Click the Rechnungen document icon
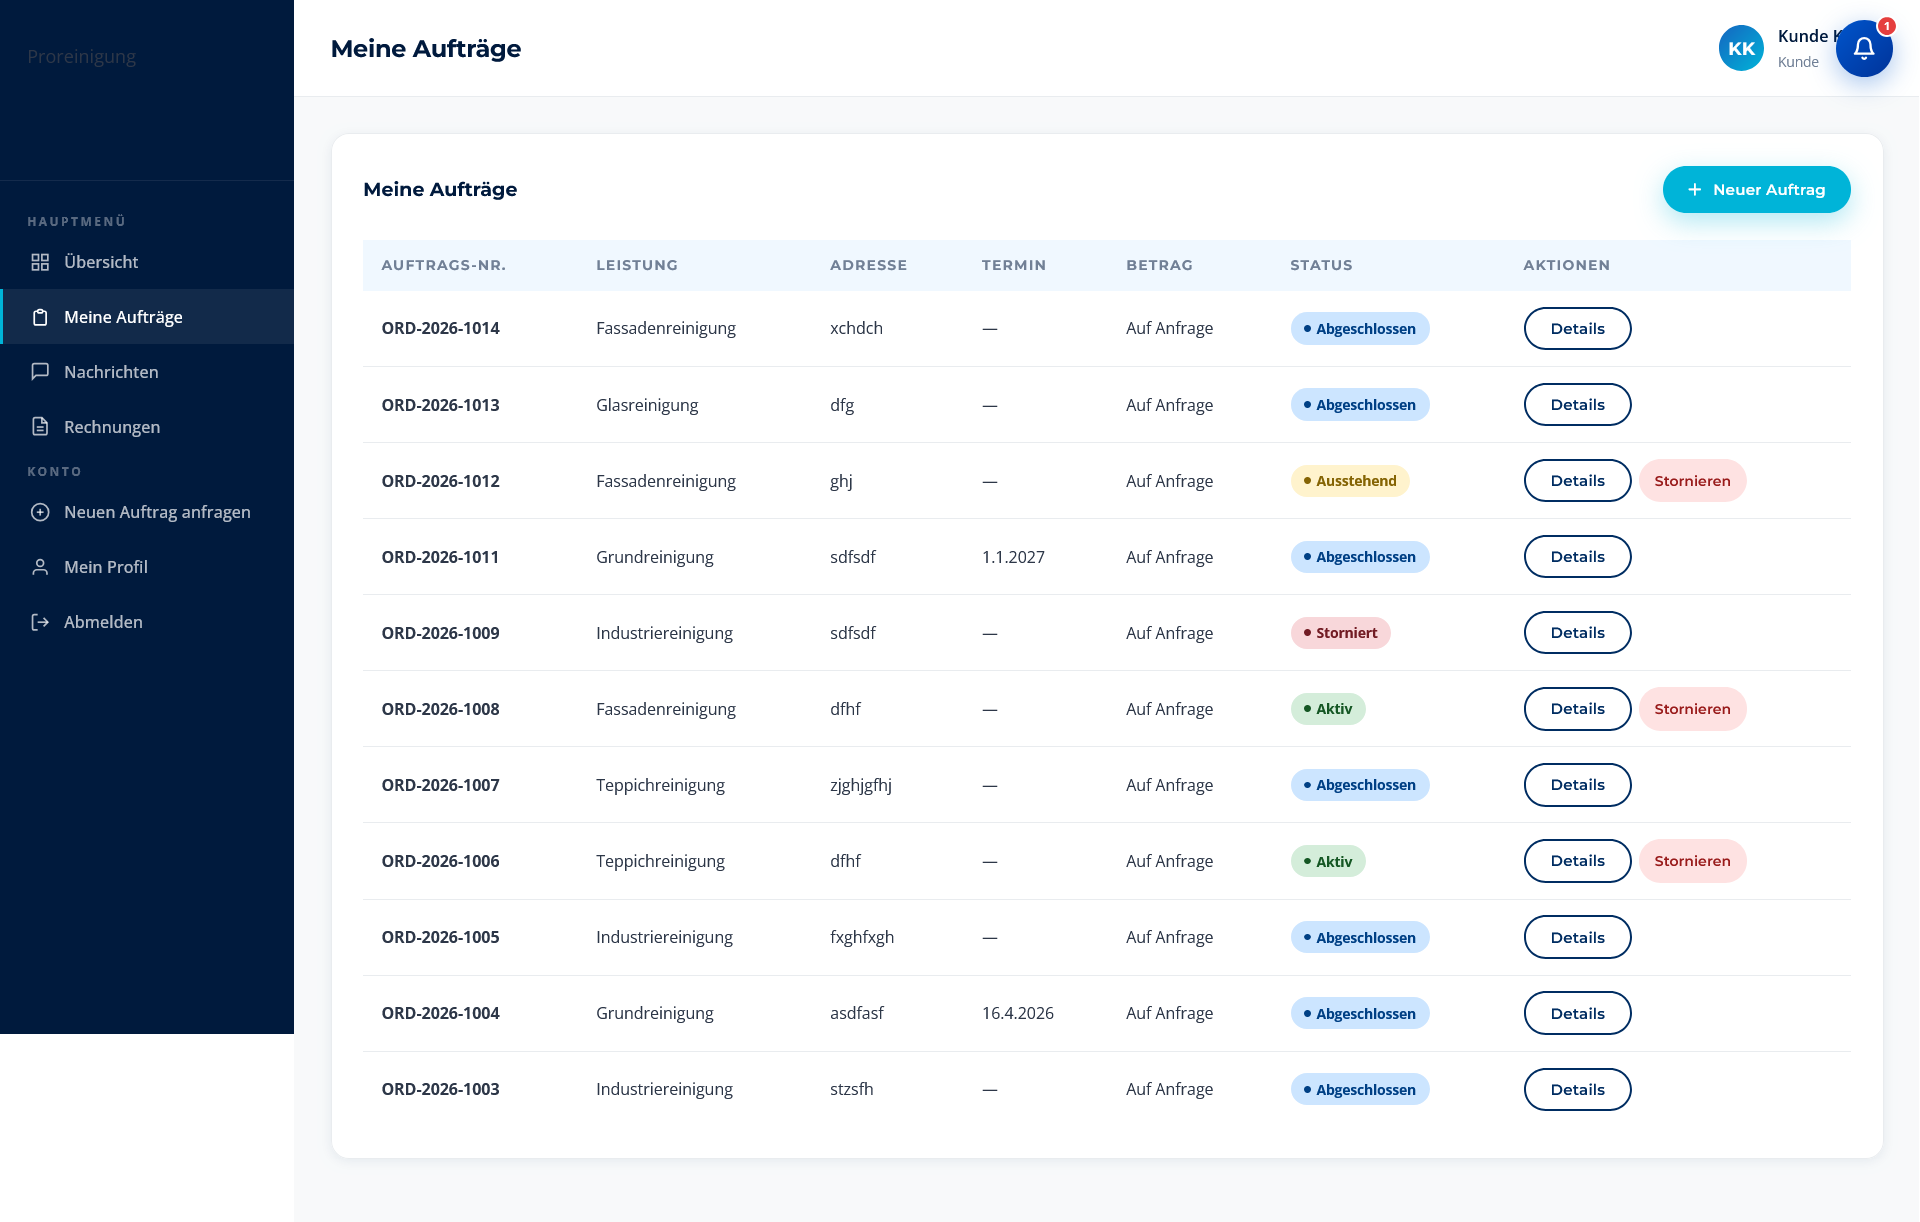 (40, 427)
